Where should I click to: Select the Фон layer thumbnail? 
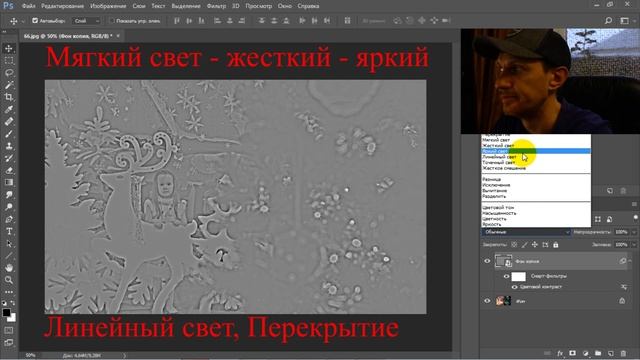[503, 301]
